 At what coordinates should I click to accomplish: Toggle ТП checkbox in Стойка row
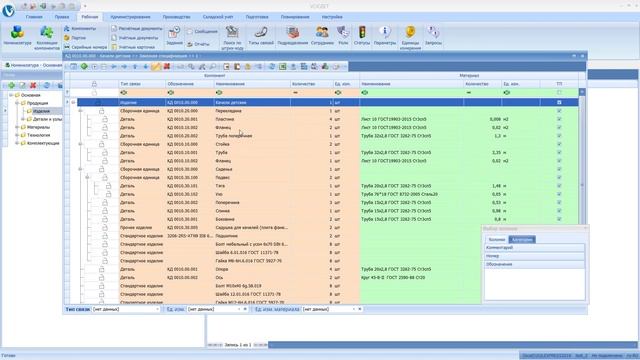click(x=559, y=144)
